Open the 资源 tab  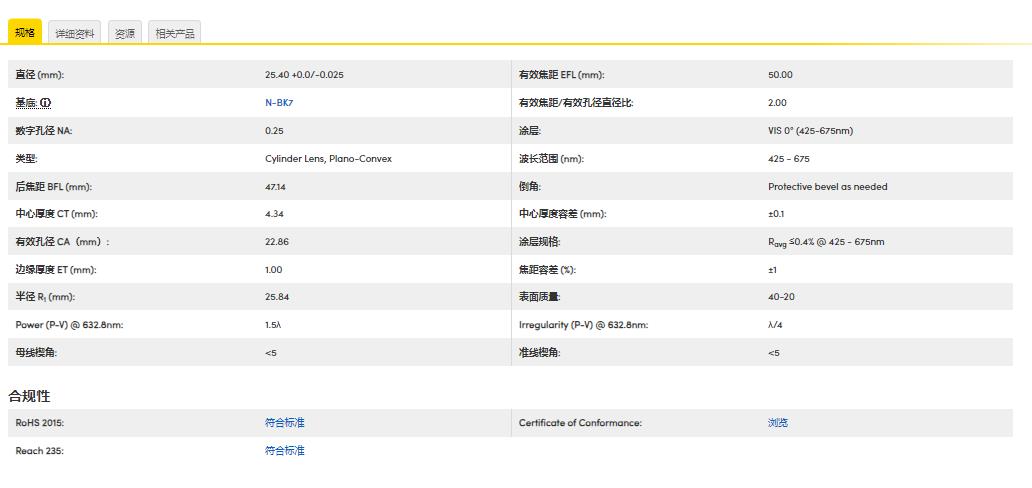click(125, 33)
